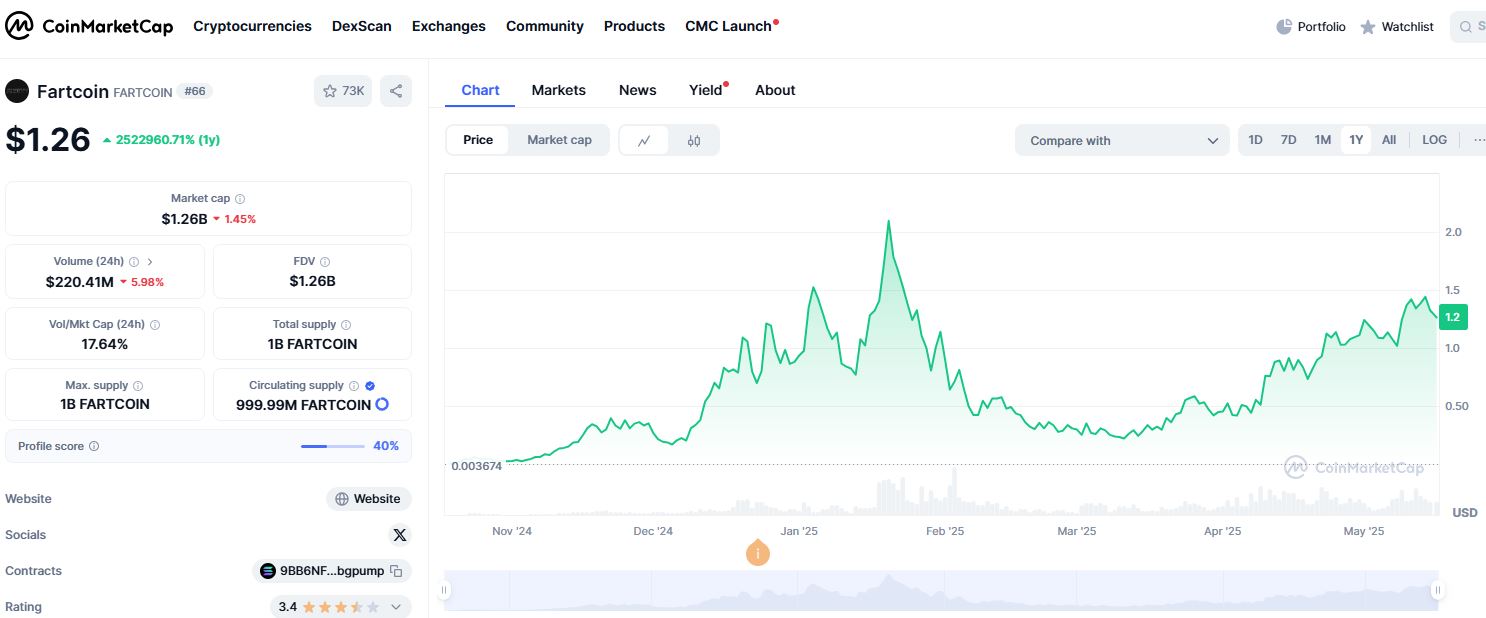Set chart range to 1M
1486x618 pixels.
click(x=1323, y=140)
